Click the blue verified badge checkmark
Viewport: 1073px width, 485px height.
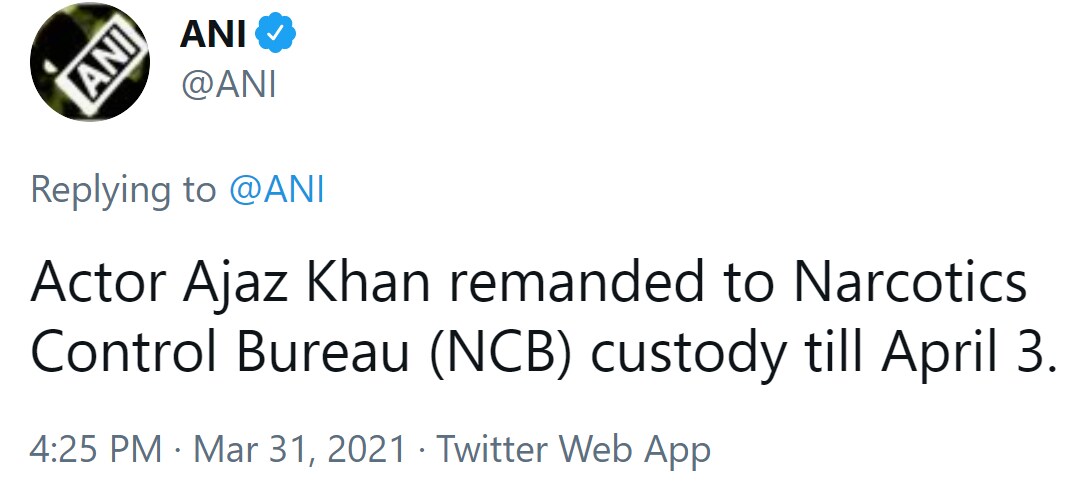point(276,34)
